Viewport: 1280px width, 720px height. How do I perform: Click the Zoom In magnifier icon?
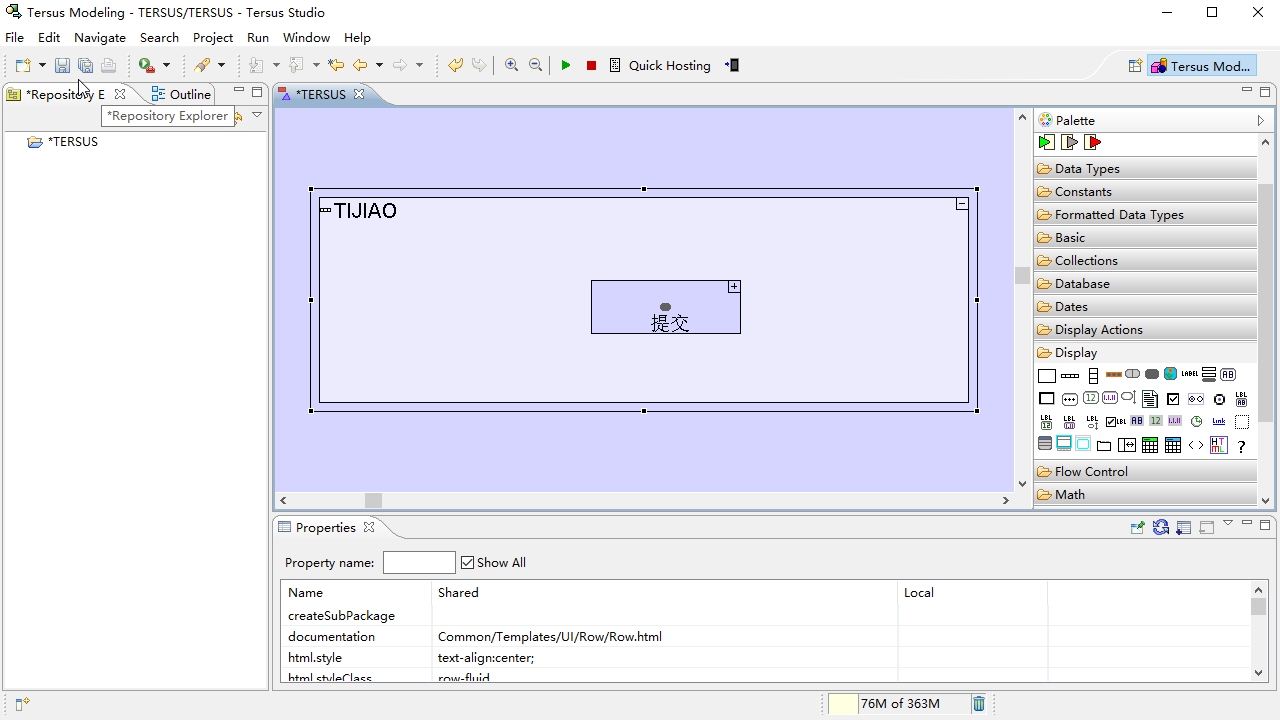pyautogui.click(x=511, y=65)
